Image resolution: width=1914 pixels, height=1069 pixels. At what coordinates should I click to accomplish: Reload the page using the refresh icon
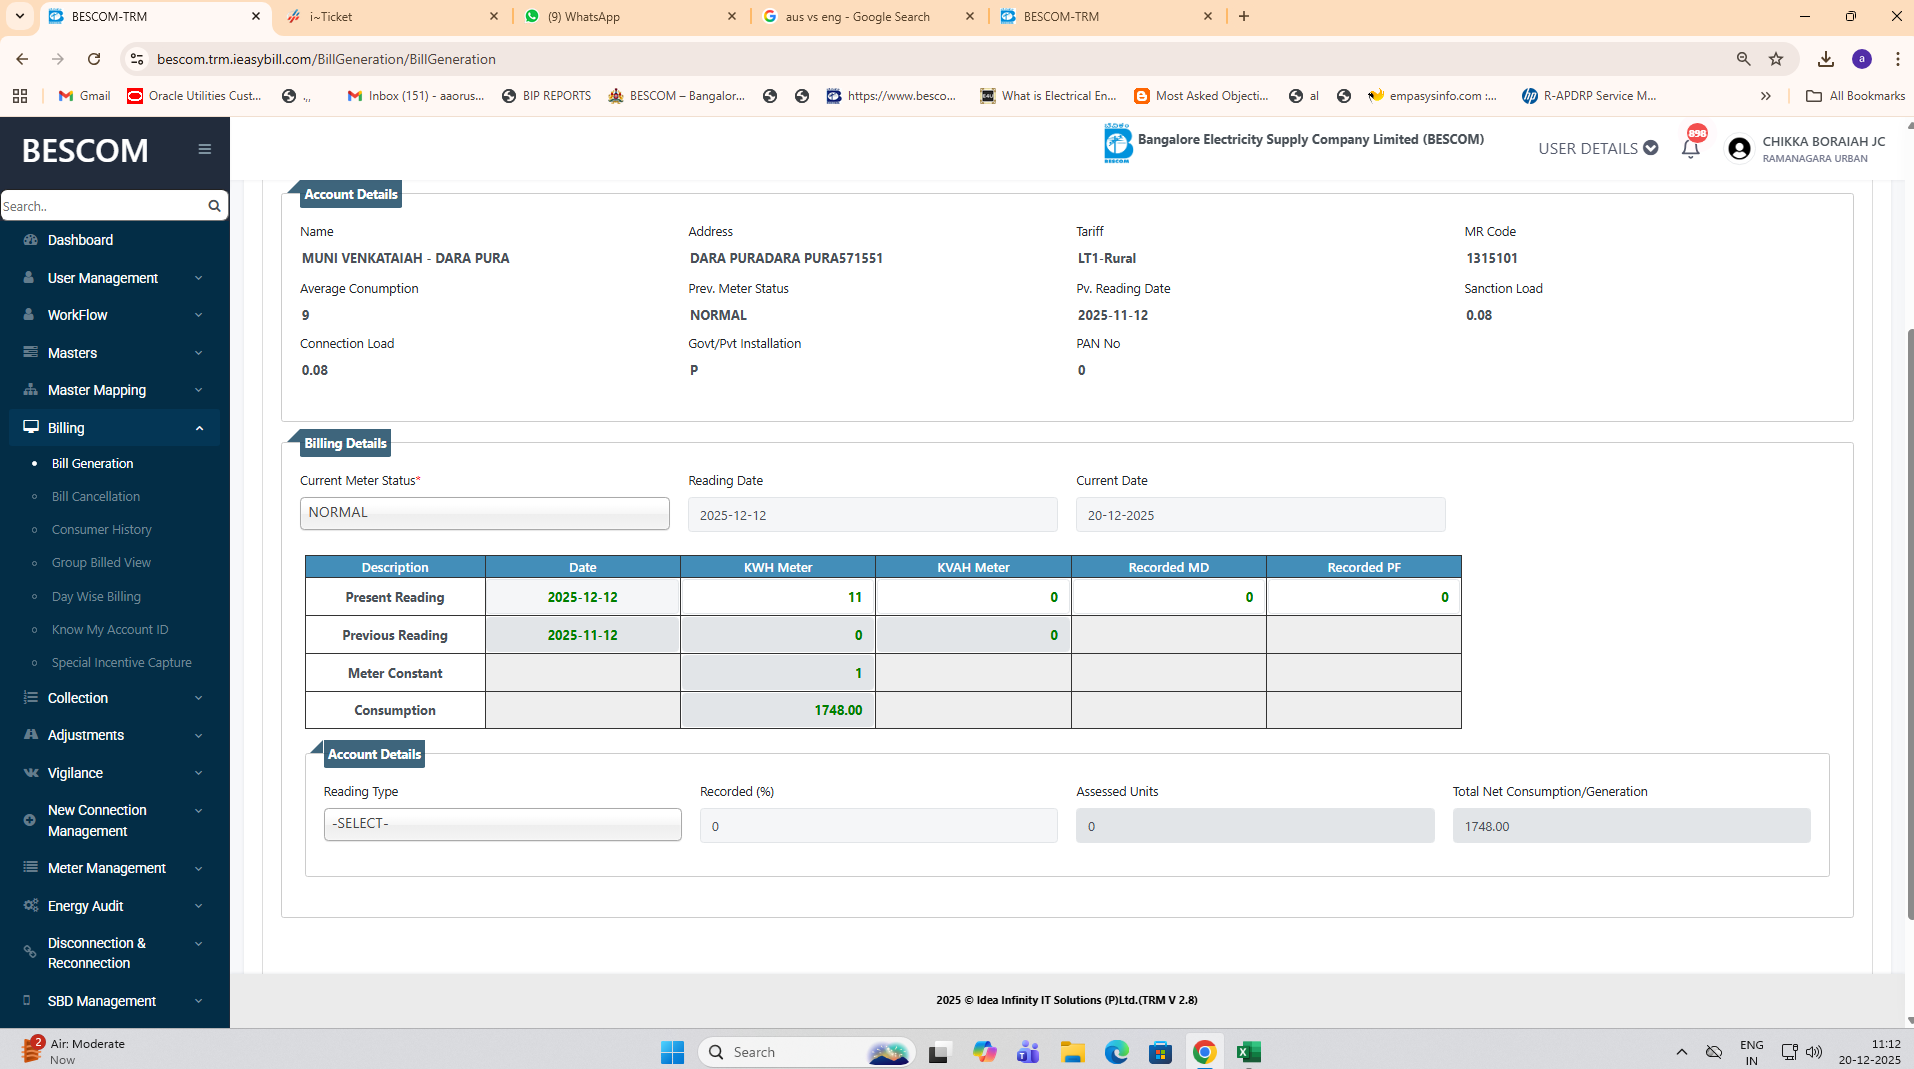[94, 59]
